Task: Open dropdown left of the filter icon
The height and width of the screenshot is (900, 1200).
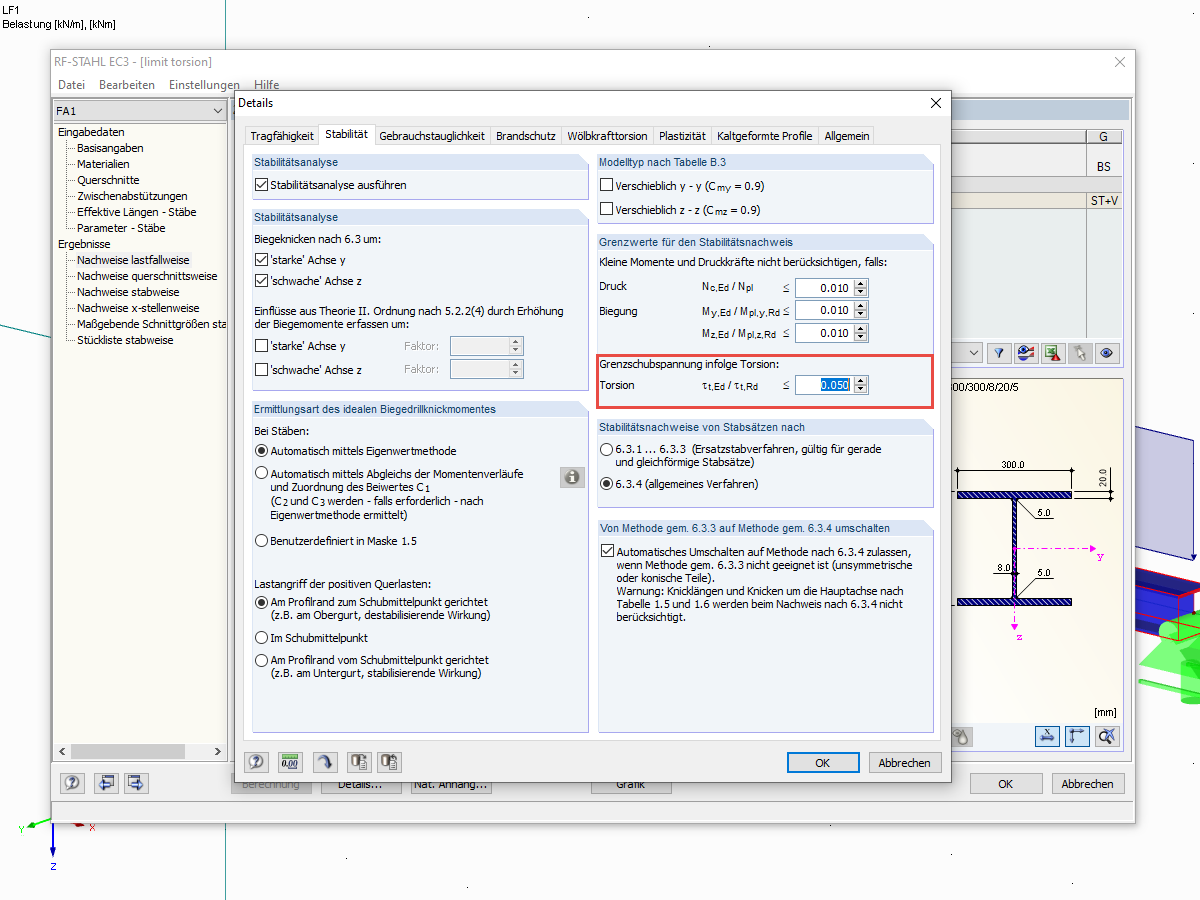Action: coord(974,353)
